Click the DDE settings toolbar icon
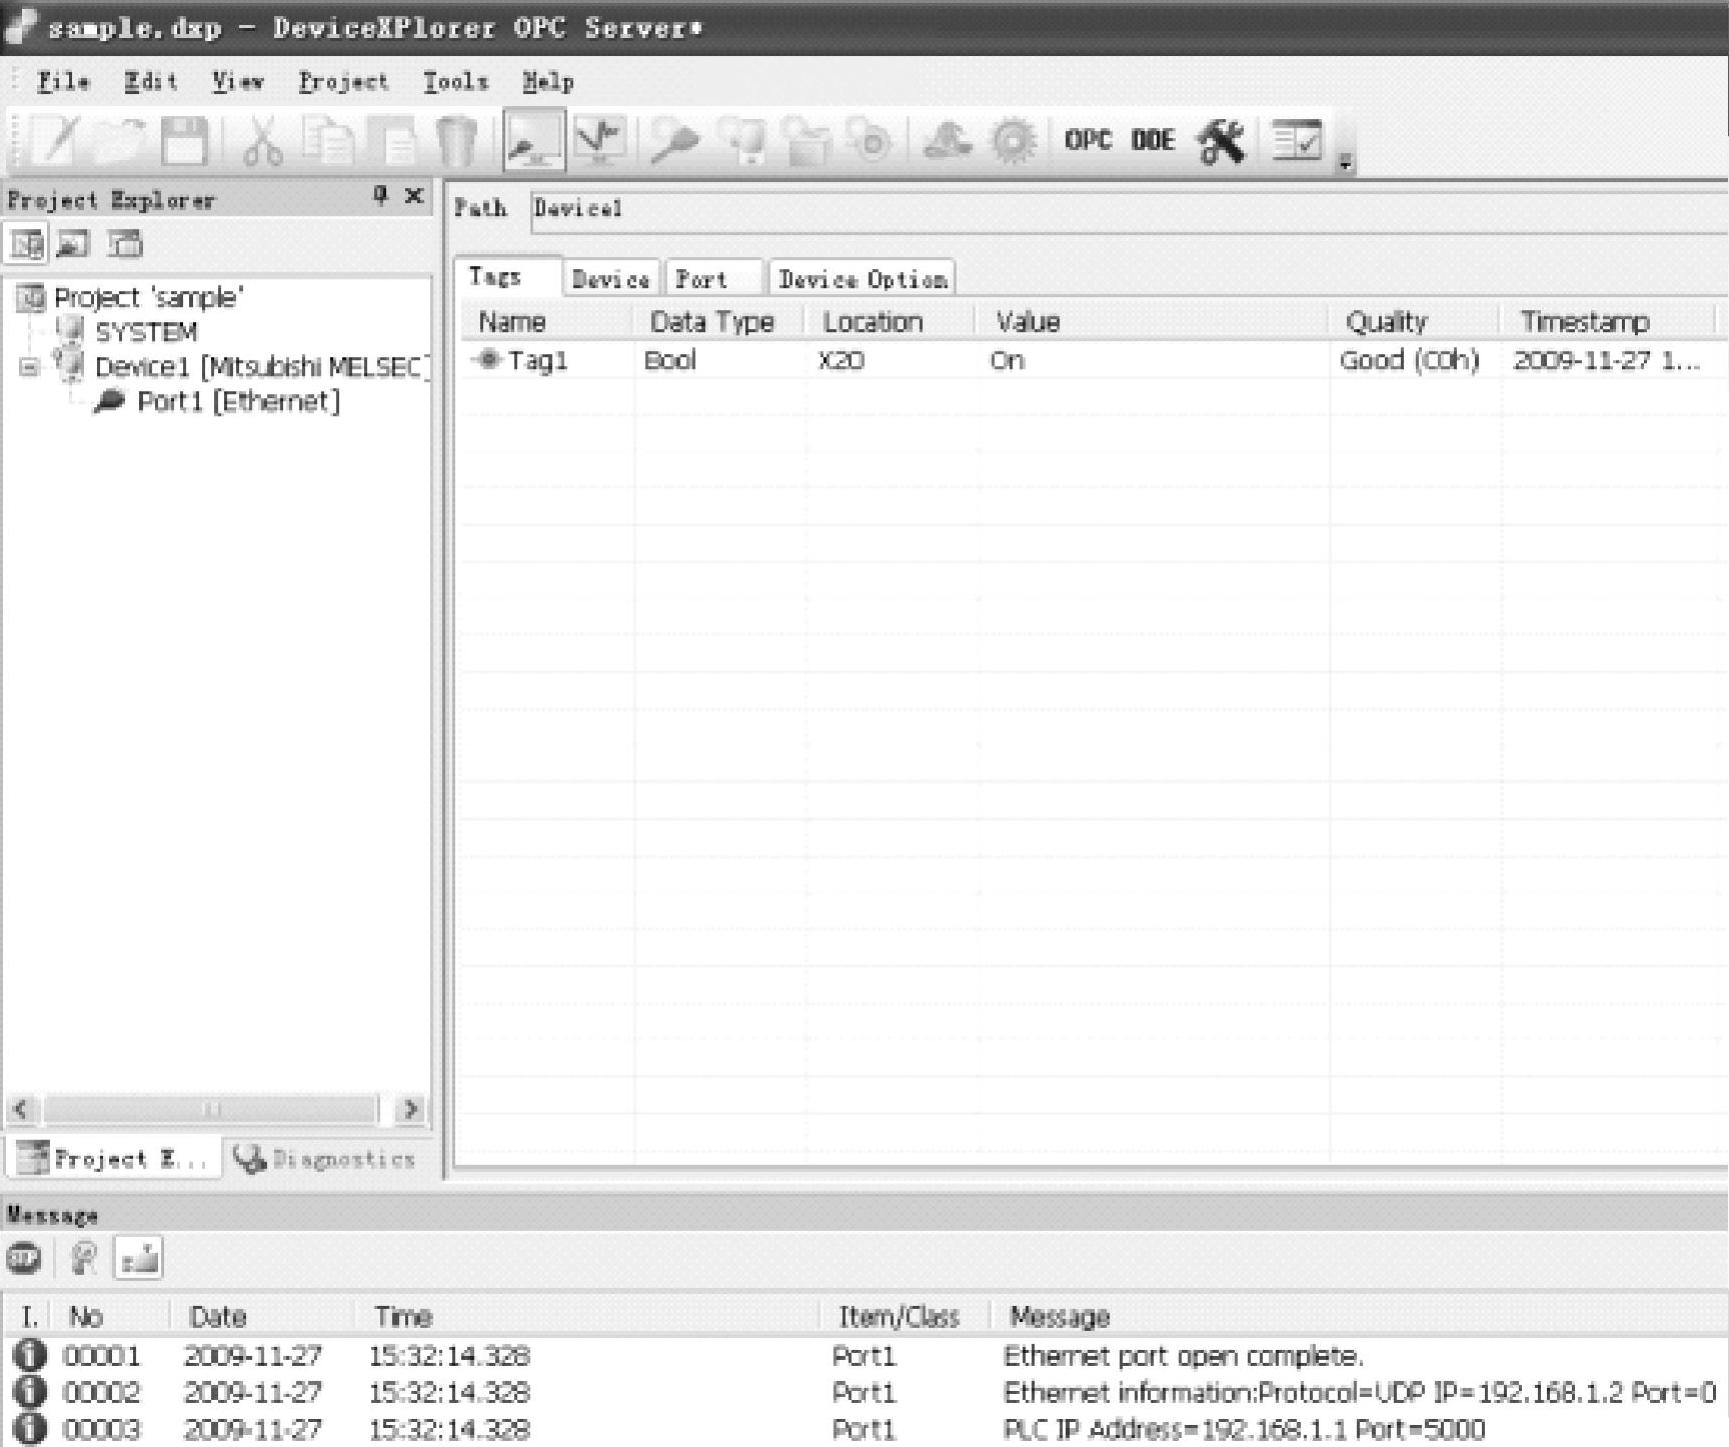The image size is (1729, 1447). click(x=1152, y=141)
